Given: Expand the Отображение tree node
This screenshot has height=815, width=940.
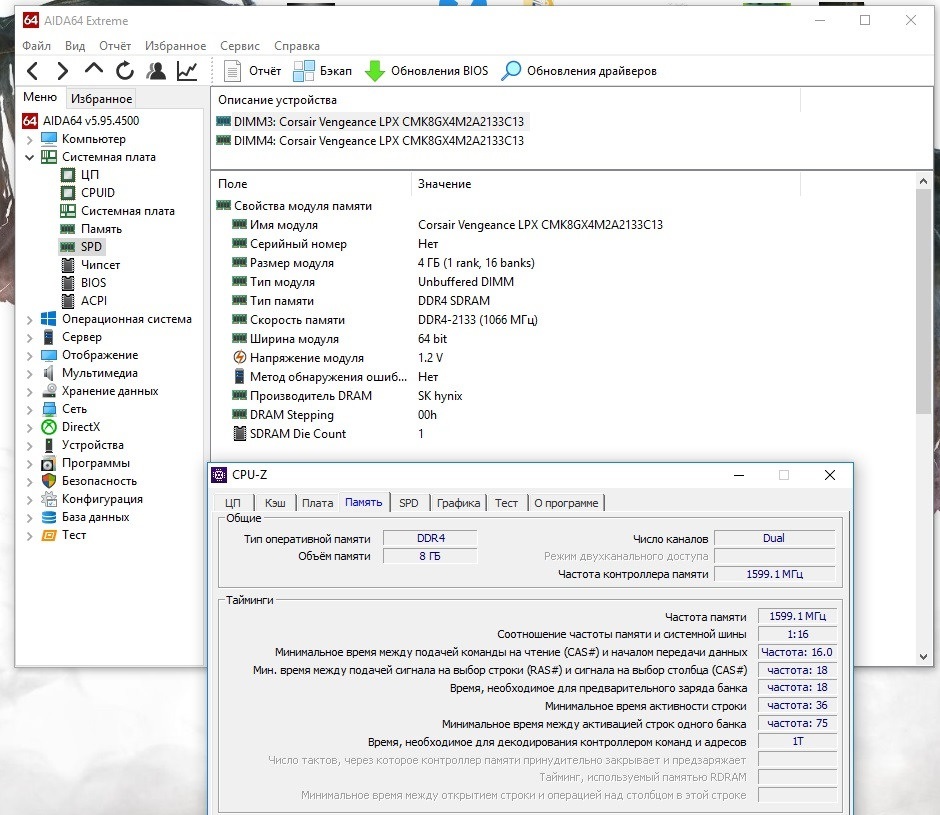Looking at the screenshot, I should pos(29,356).
